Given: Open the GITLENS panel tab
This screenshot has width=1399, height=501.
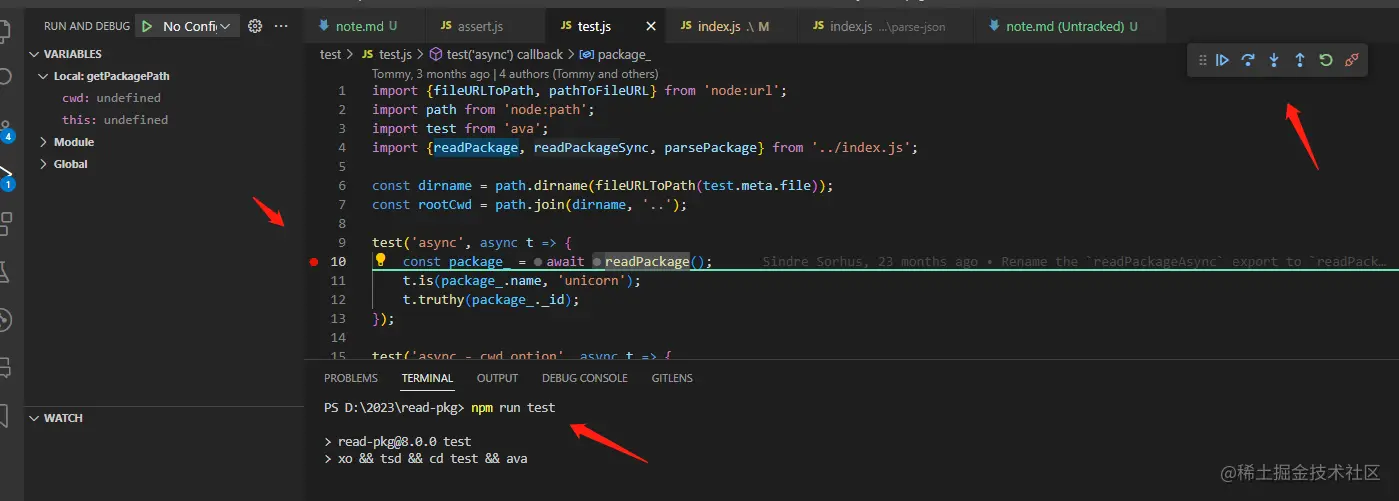Looking at the screenshot, I should click(672, 378).
